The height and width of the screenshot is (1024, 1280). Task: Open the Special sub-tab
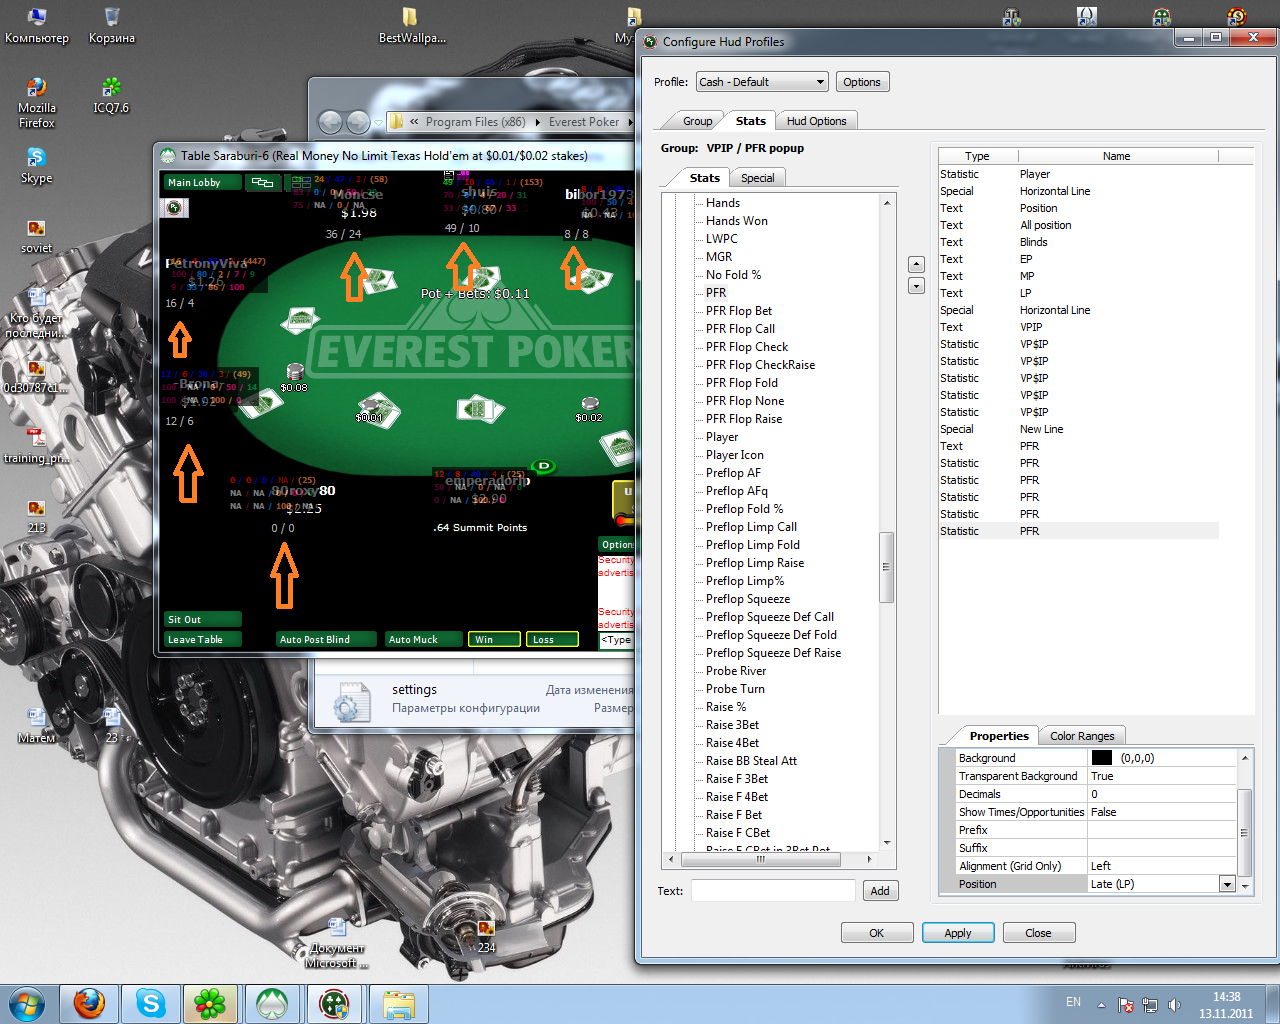coord(757,178)
